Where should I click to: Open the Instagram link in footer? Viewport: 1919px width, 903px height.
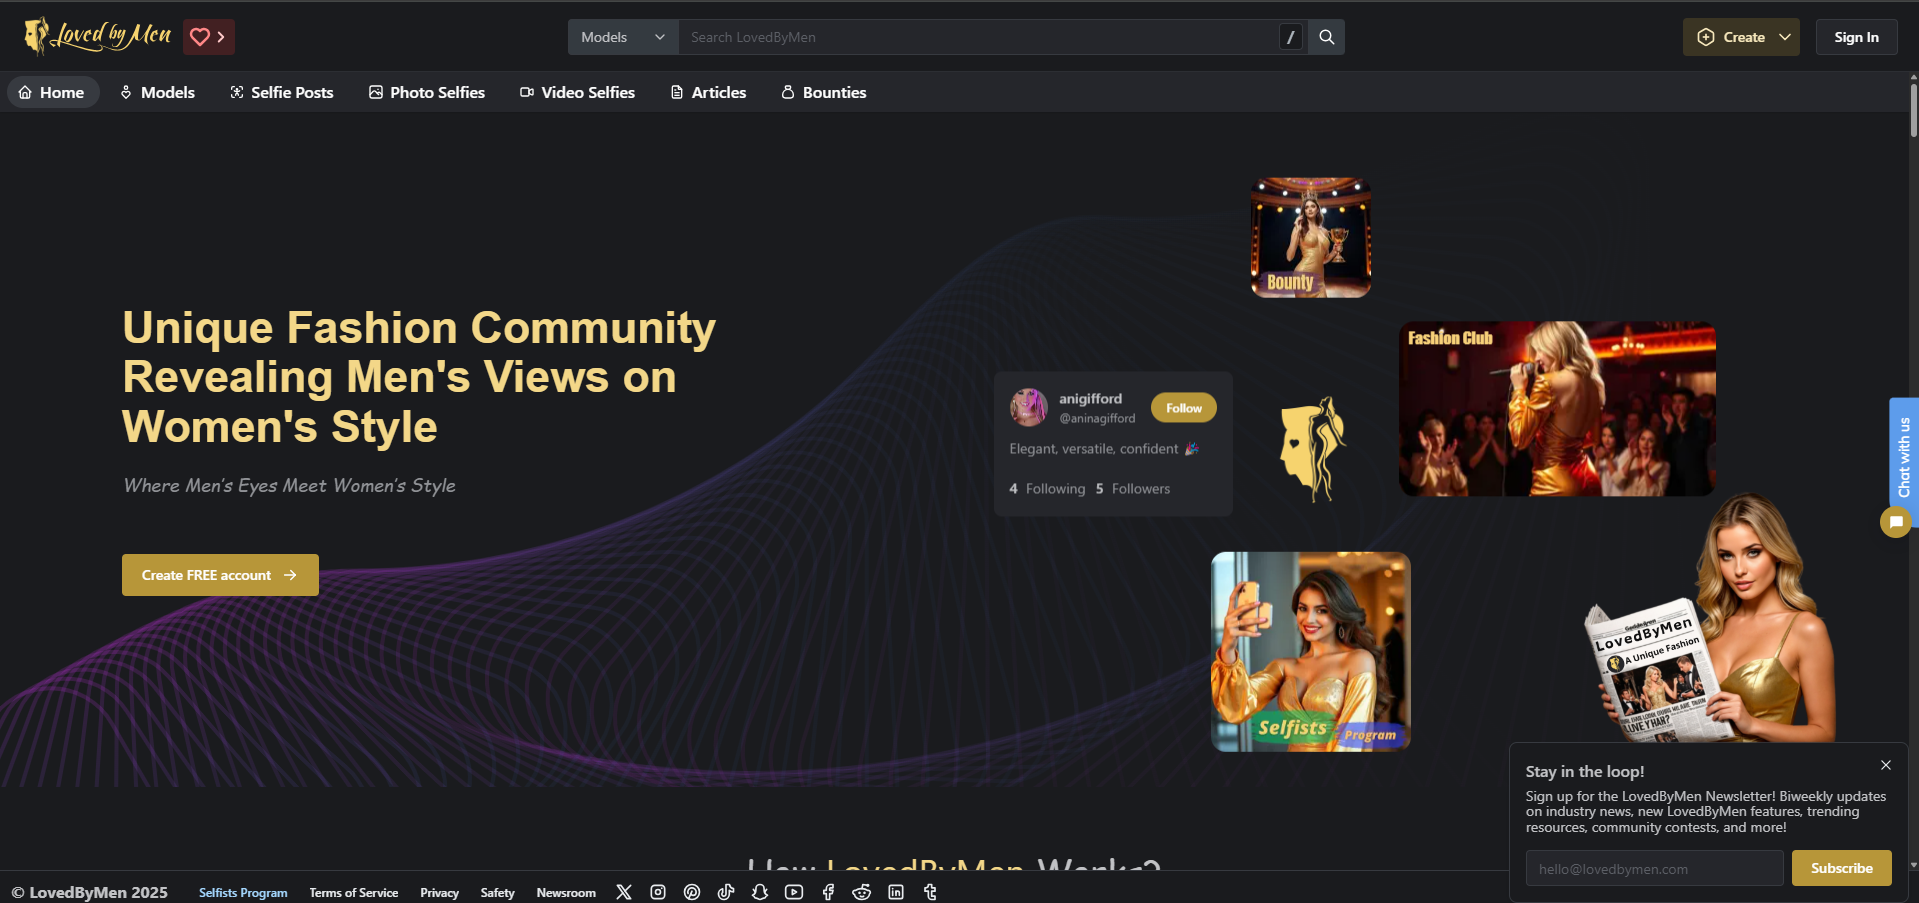click(x=658, y=892)
